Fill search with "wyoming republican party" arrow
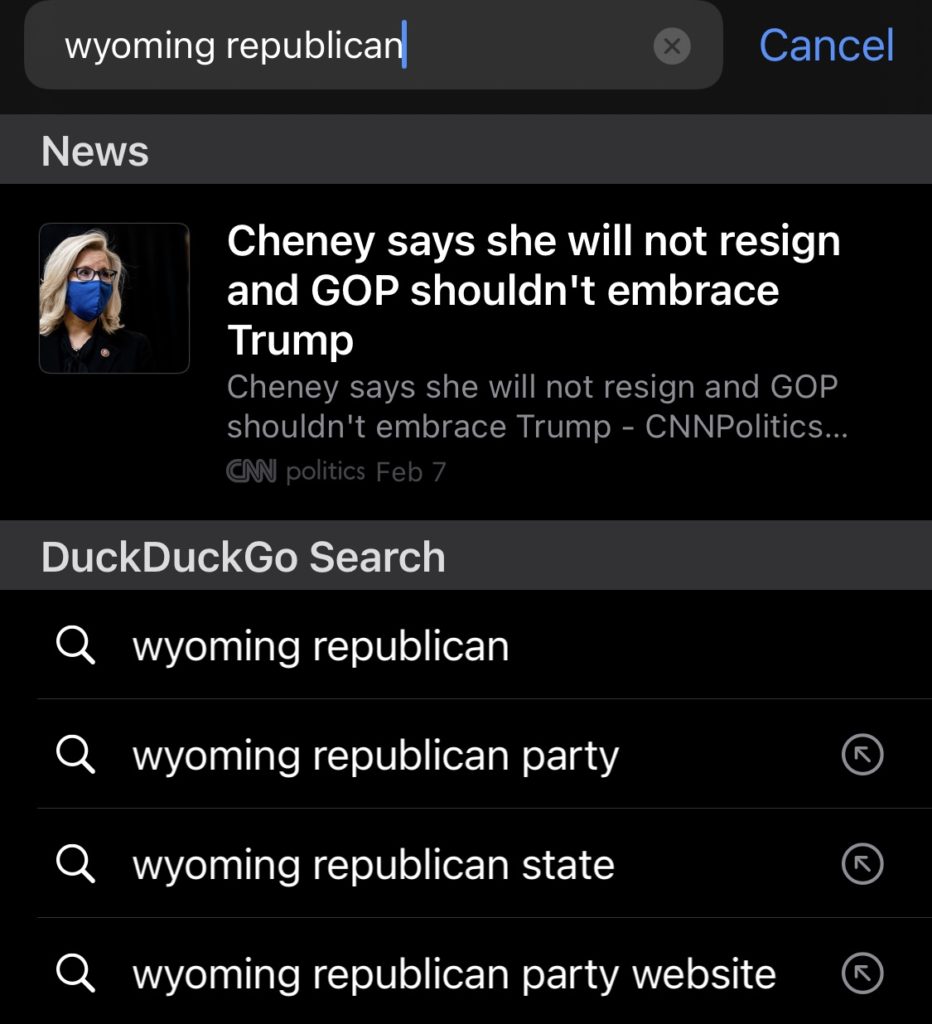Screen dimensions: 932x1024 pyautogui.click(x=862, y=756)
